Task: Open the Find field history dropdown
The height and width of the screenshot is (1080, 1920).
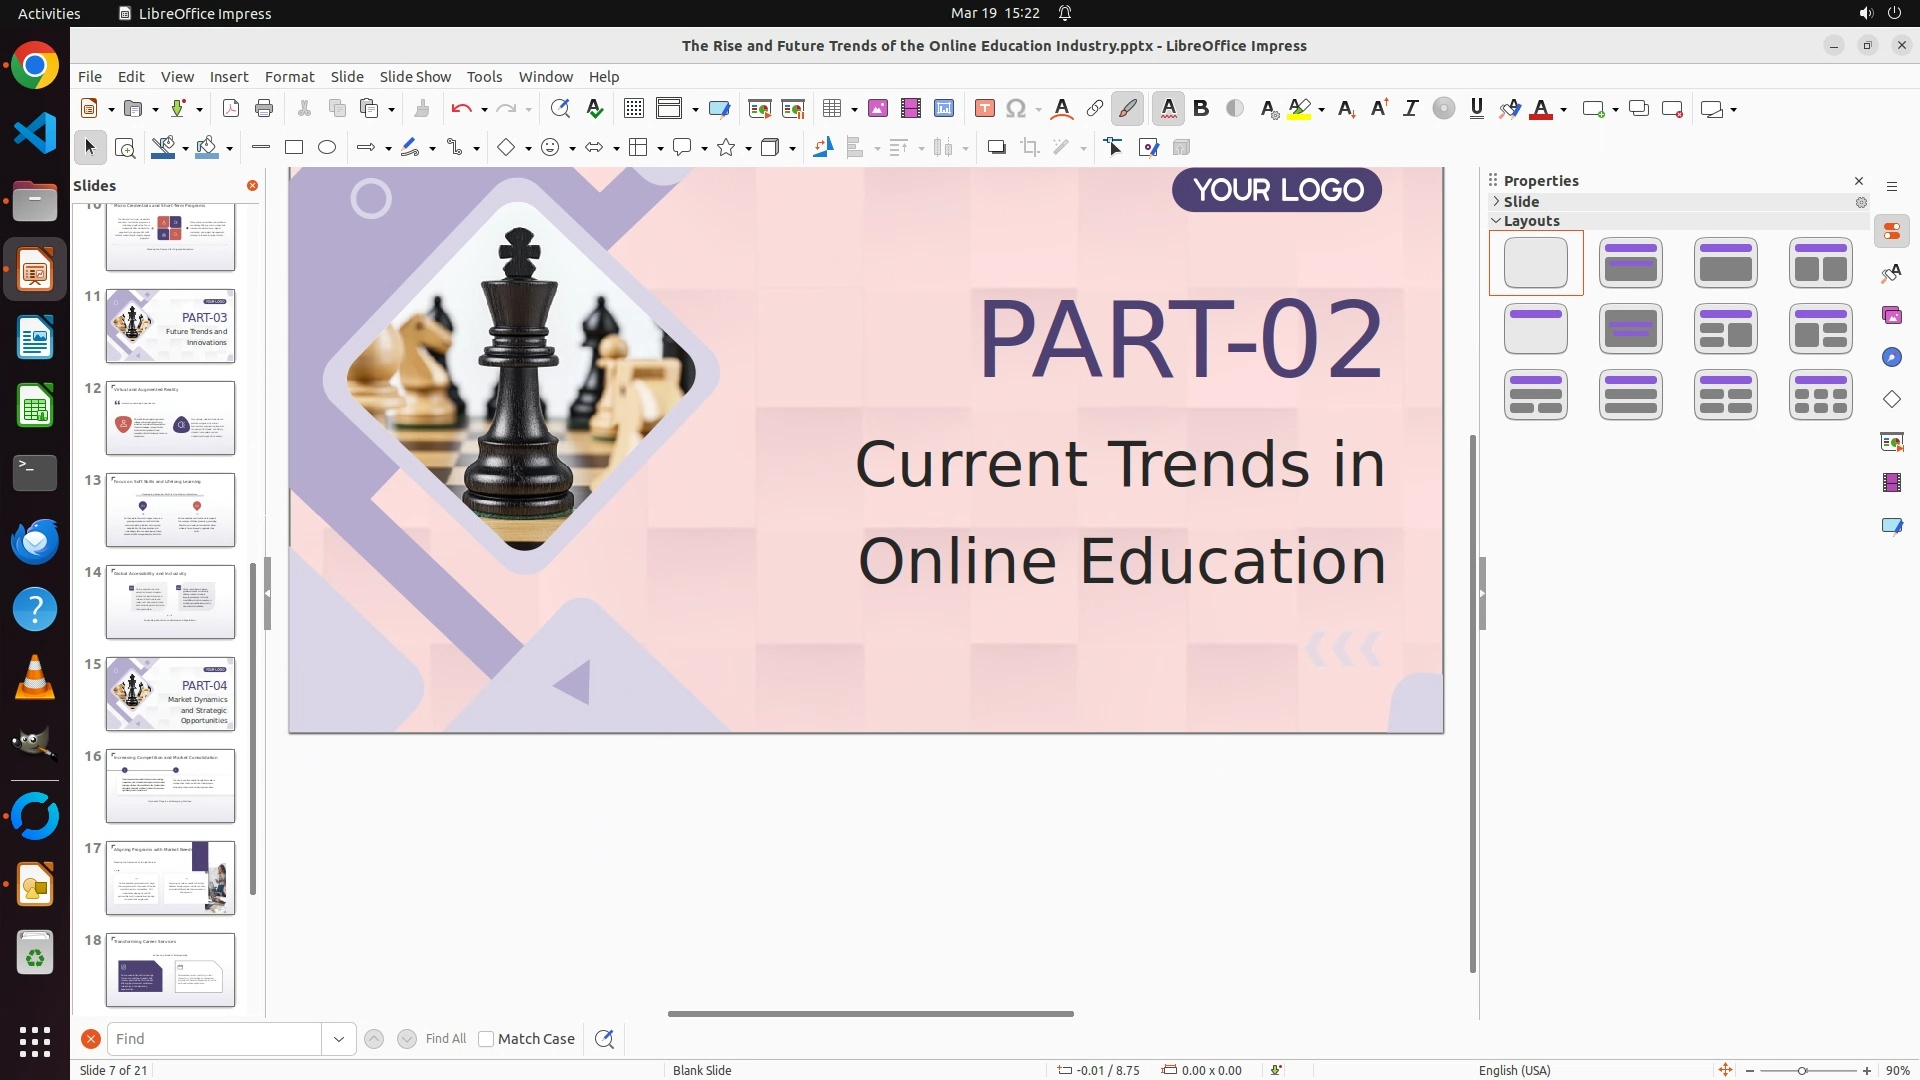Action: tap(339, 1039)
